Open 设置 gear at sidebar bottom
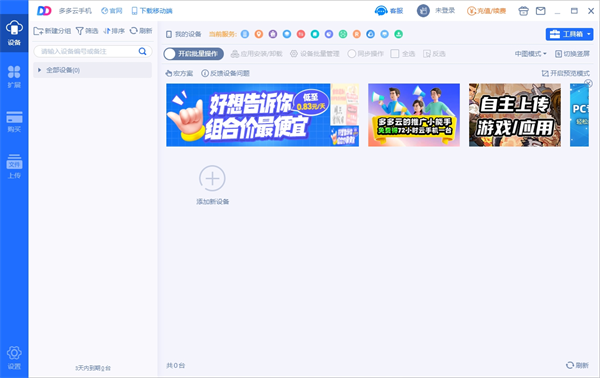 [x=14, y=358]
